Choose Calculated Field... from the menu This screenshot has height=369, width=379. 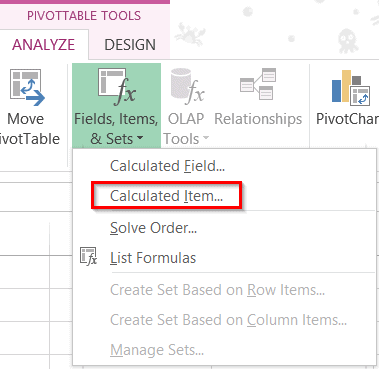coord(167,166)
